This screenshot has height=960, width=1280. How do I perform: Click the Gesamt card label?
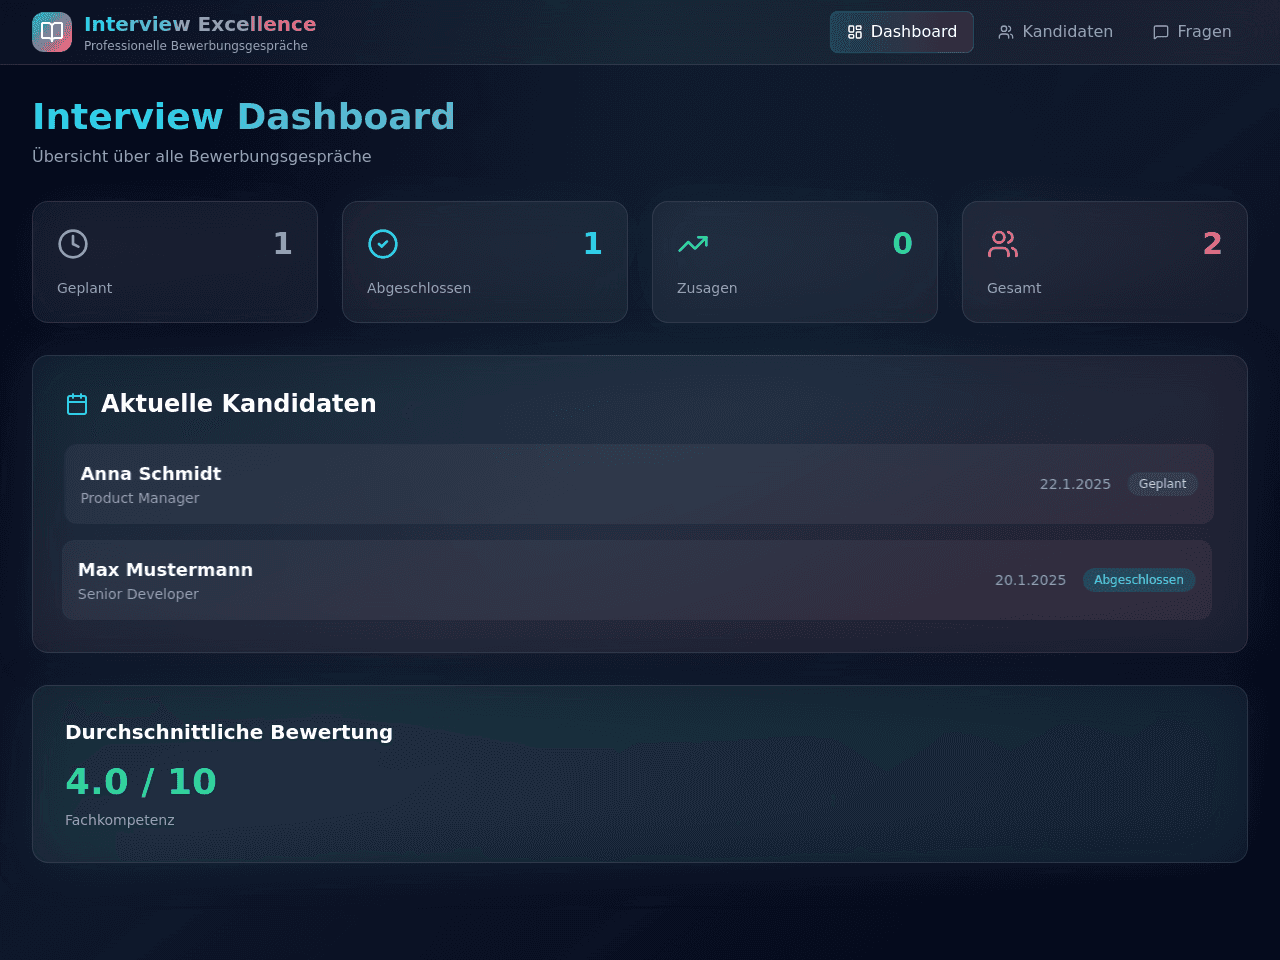pos(1014,288)
